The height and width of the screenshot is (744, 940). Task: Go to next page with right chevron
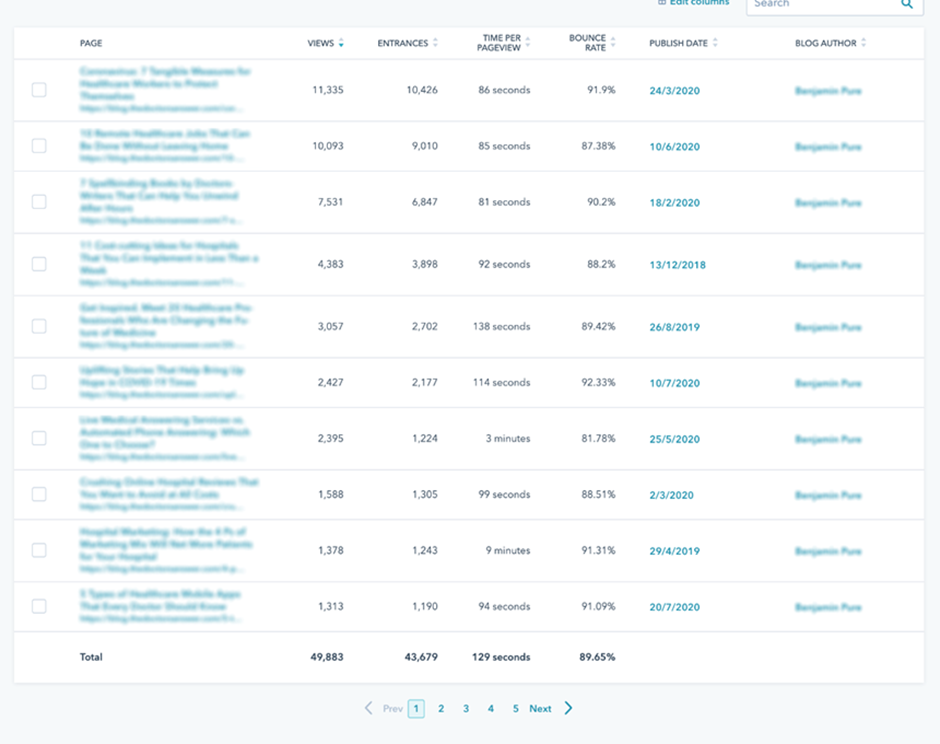pos(568,708)
